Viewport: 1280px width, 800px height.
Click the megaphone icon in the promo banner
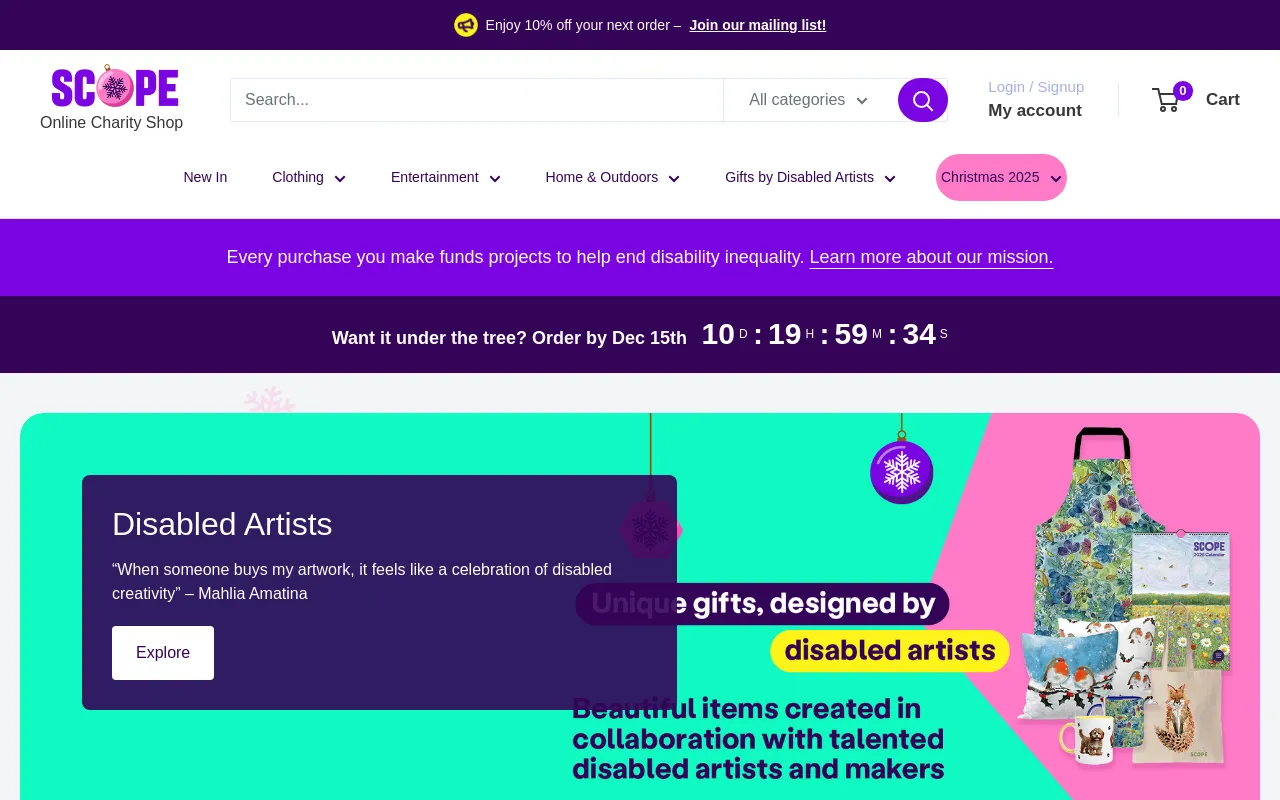[x=466, y=25]
